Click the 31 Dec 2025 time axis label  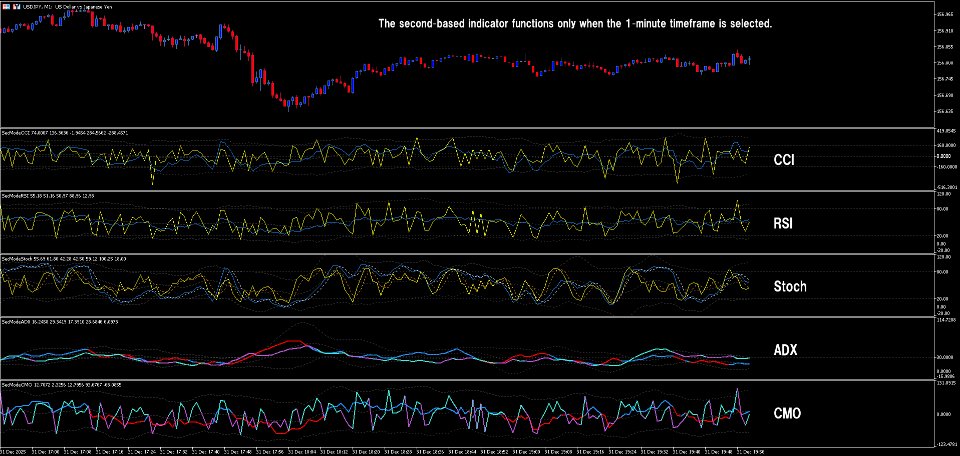[x=13, y=452]
